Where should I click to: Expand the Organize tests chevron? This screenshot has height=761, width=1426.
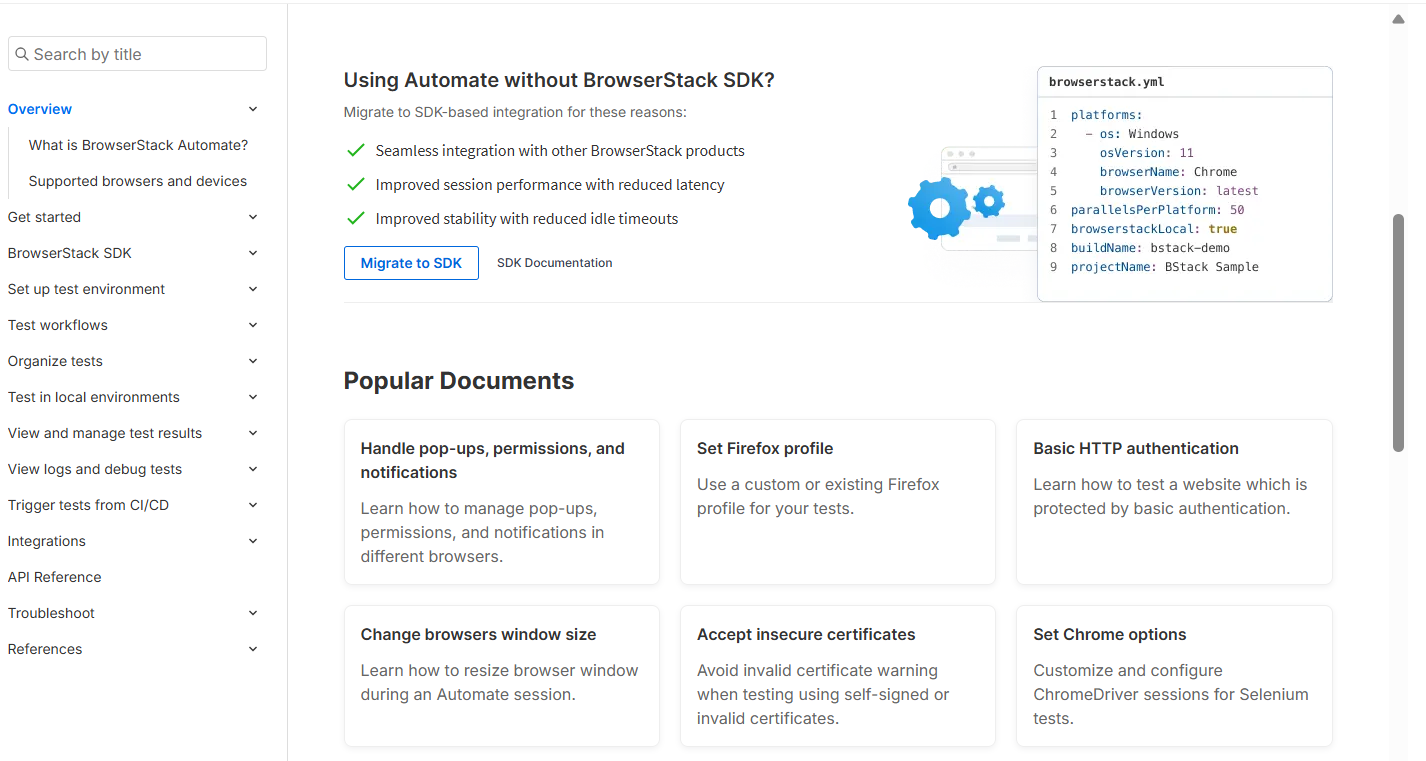(253, 361)
